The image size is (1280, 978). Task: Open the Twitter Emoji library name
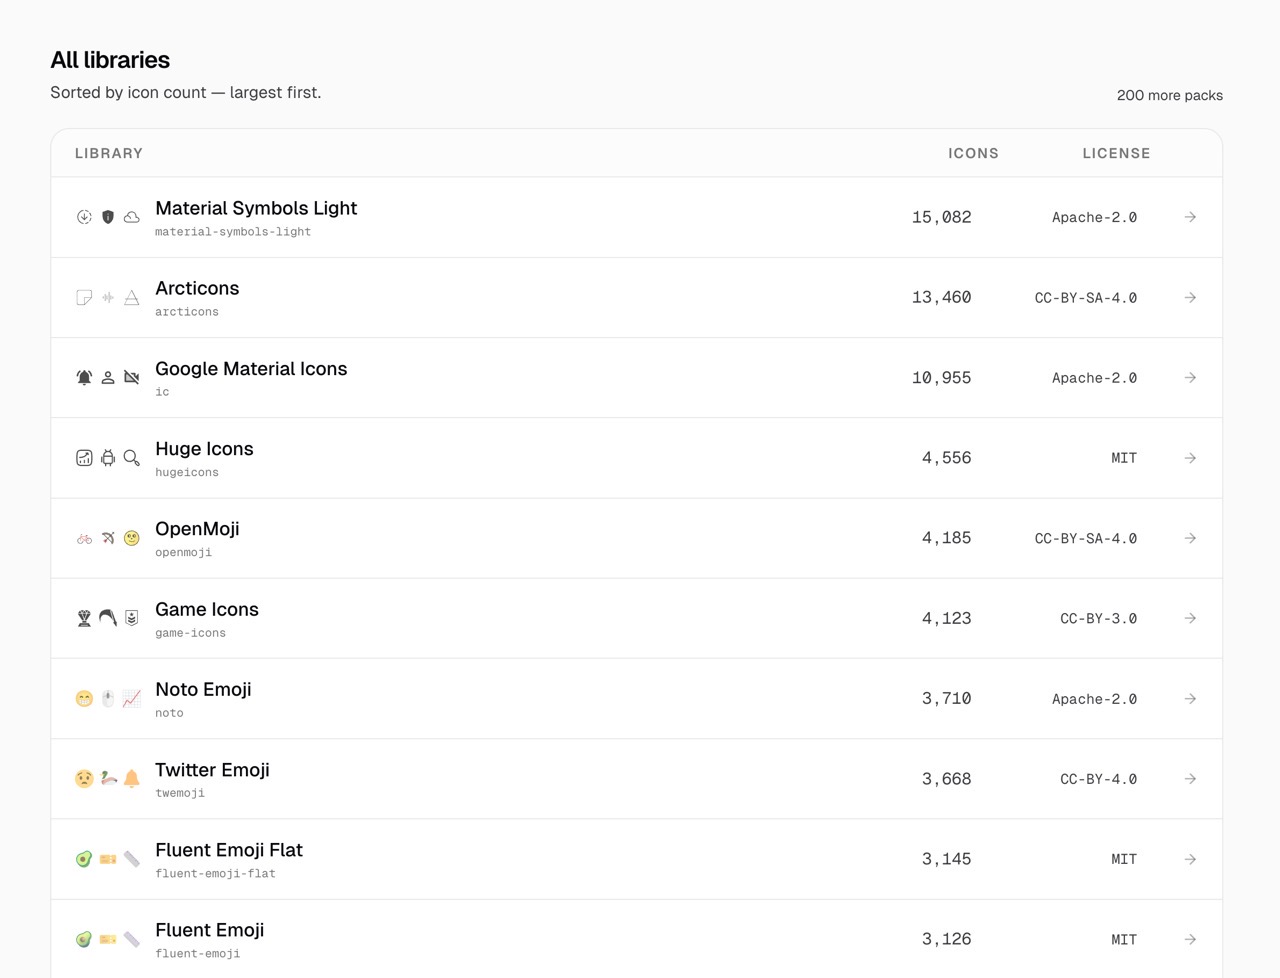(x=212, y=770)
